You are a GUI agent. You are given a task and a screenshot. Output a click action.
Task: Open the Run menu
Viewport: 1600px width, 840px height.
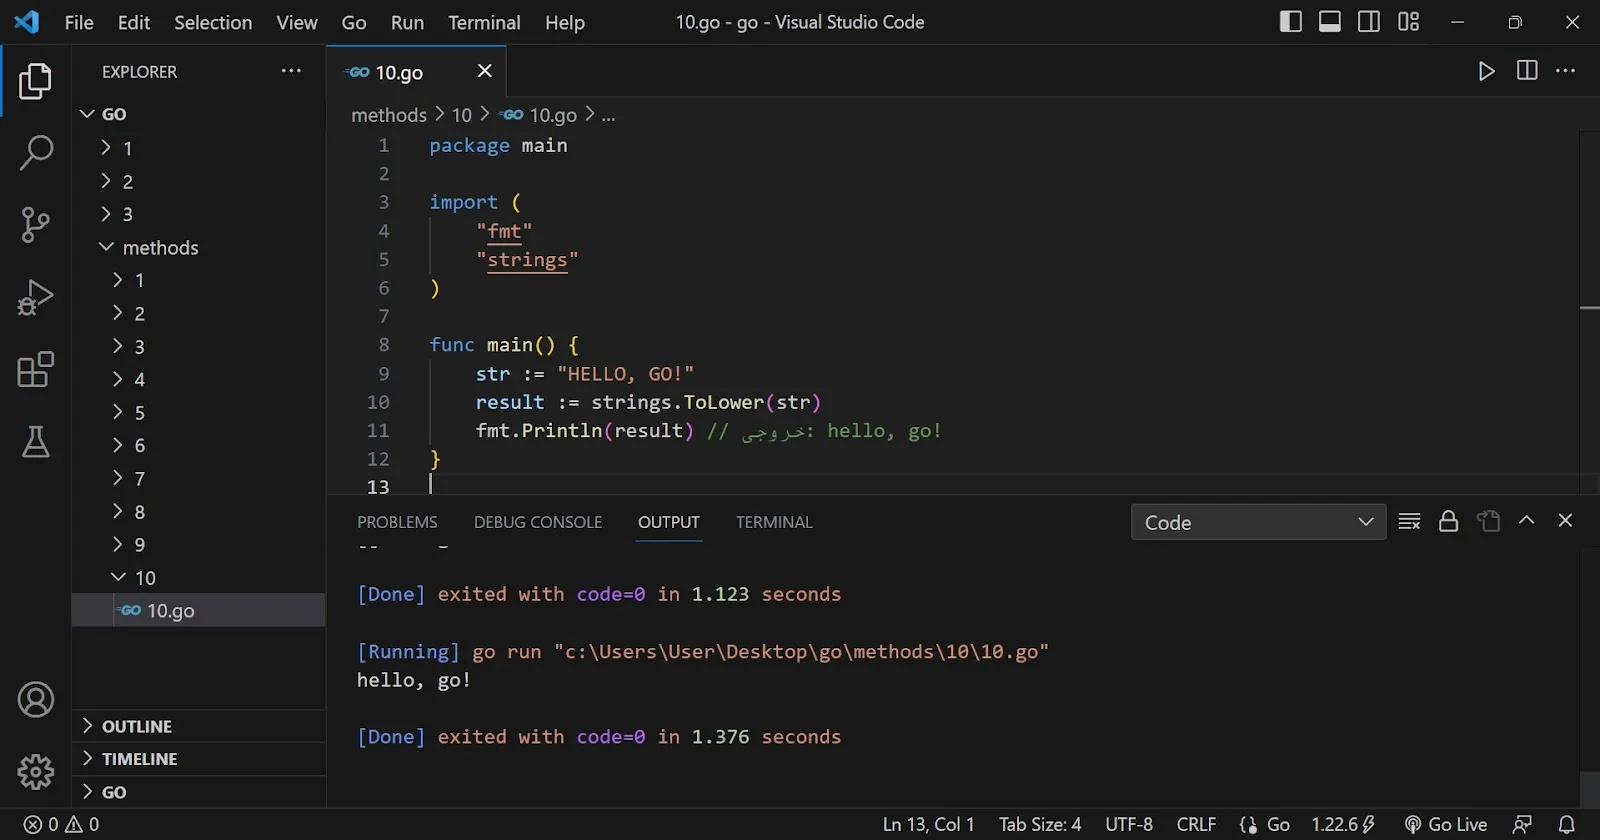coord(407,22)
